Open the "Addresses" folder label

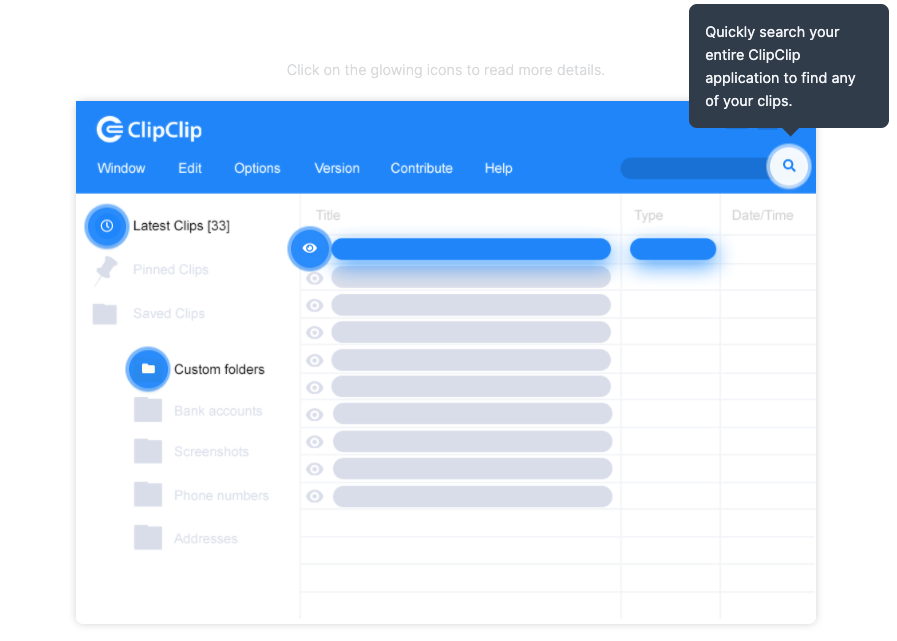[x=205, y=539]
